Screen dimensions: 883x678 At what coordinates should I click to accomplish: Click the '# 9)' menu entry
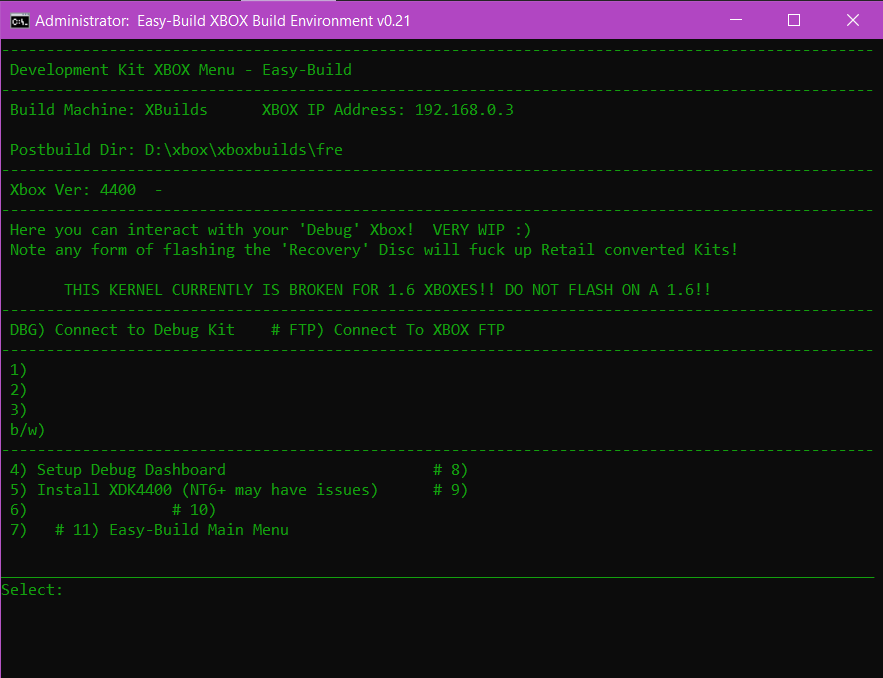click(451, 490)
